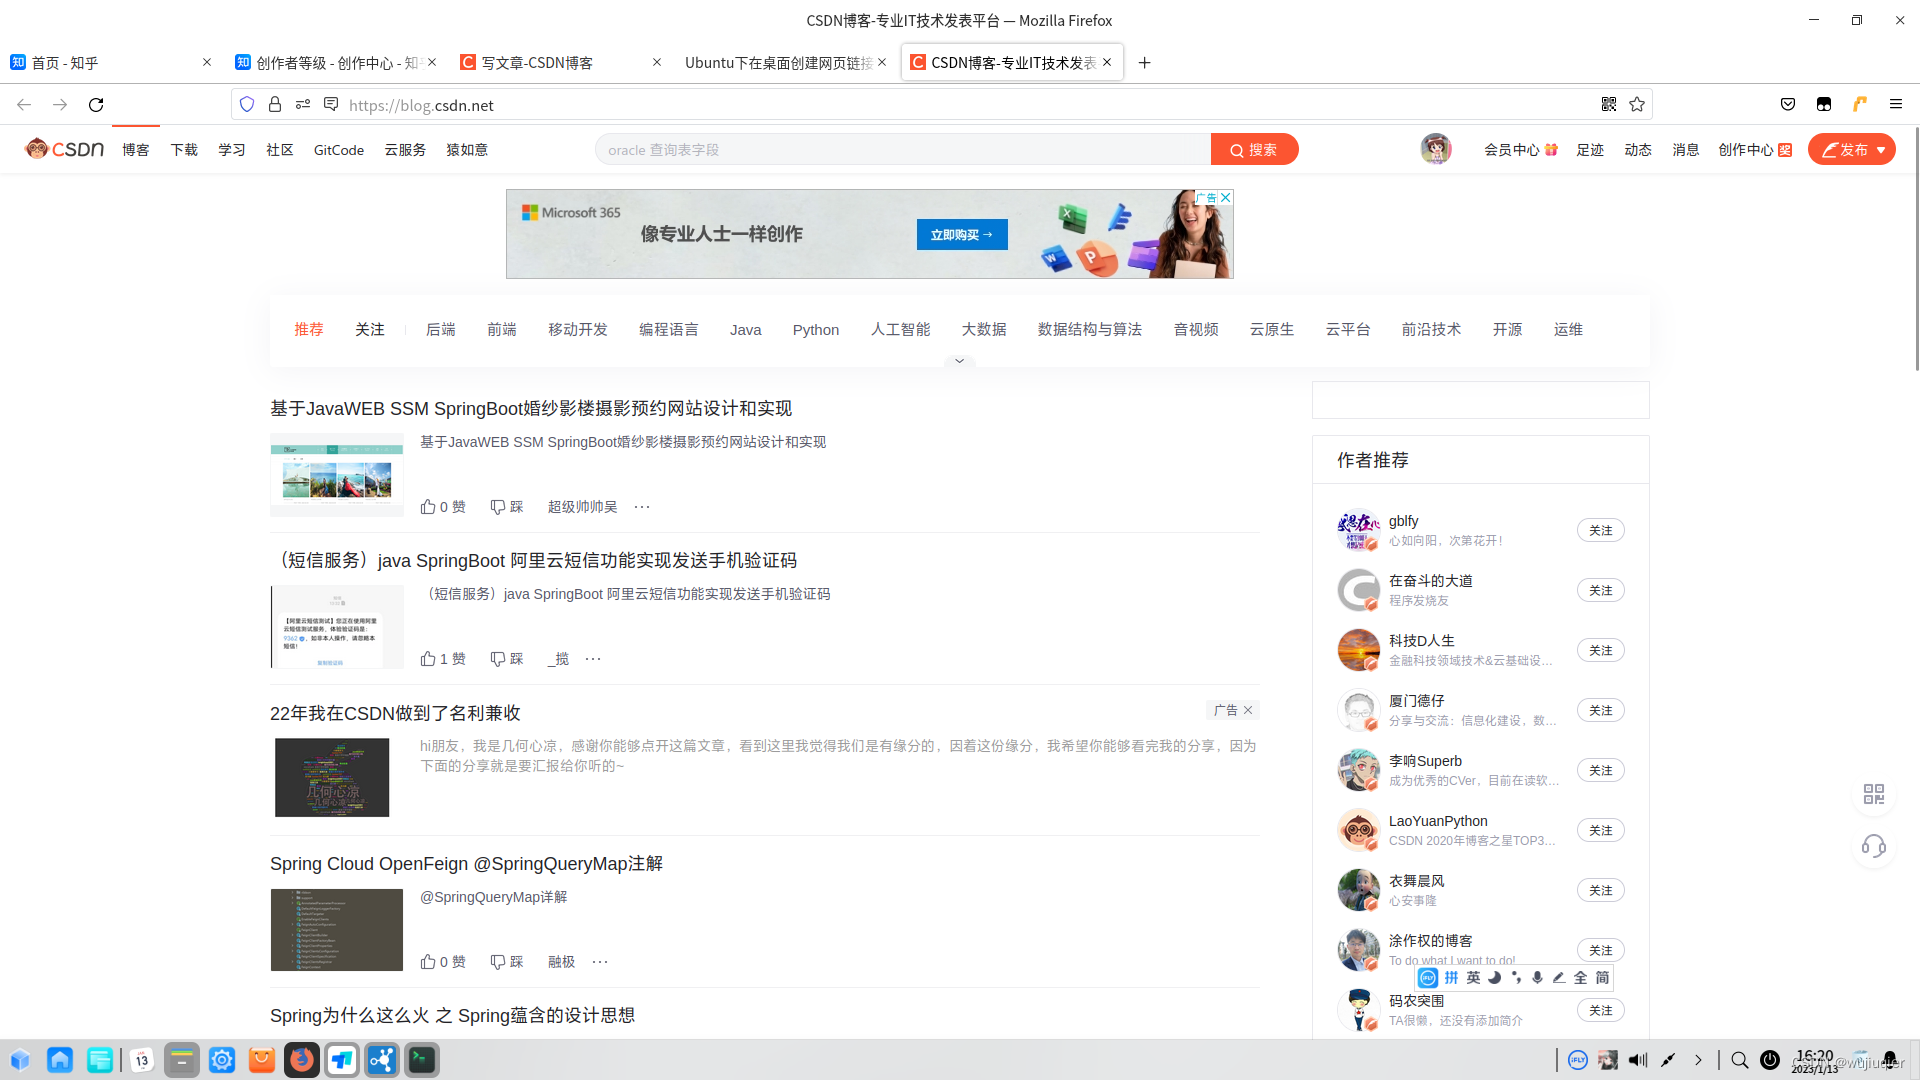Expand category list chevron below tabs
The height and width of the screenshot is (1080, 1920).
(x=959, y=361)
